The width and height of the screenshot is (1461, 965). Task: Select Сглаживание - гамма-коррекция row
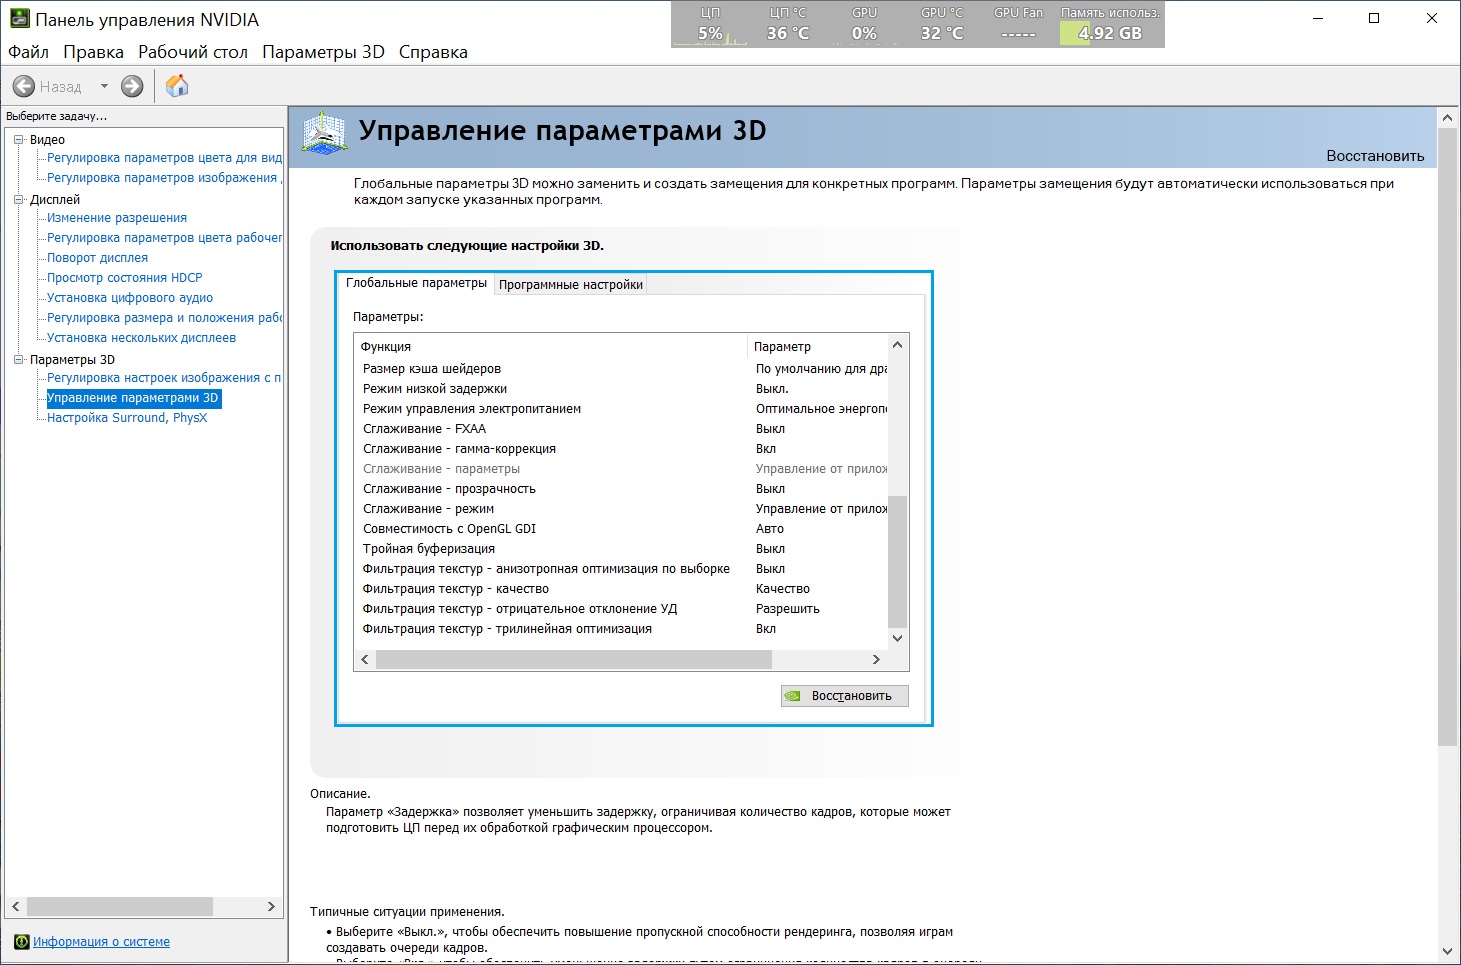click(x=622, y=449)
